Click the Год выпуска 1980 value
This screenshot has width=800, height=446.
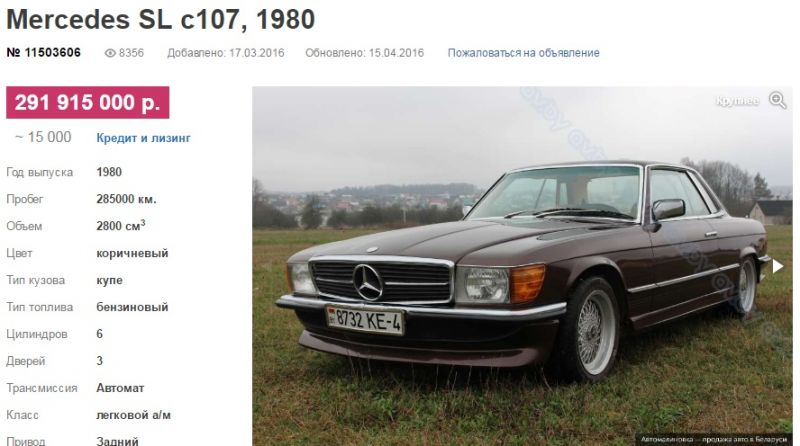pyautogui.click(x=109, y=172)
